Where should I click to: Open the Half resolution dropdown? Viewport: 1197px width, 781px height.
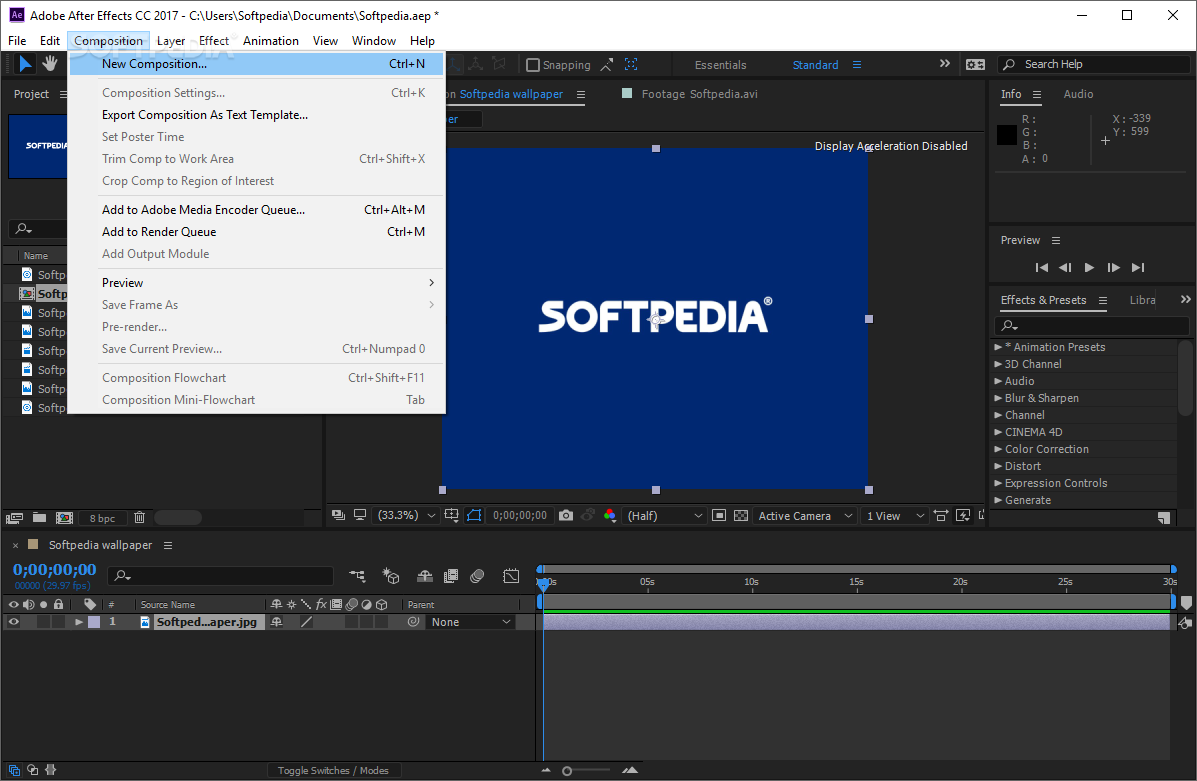(663, 516)
